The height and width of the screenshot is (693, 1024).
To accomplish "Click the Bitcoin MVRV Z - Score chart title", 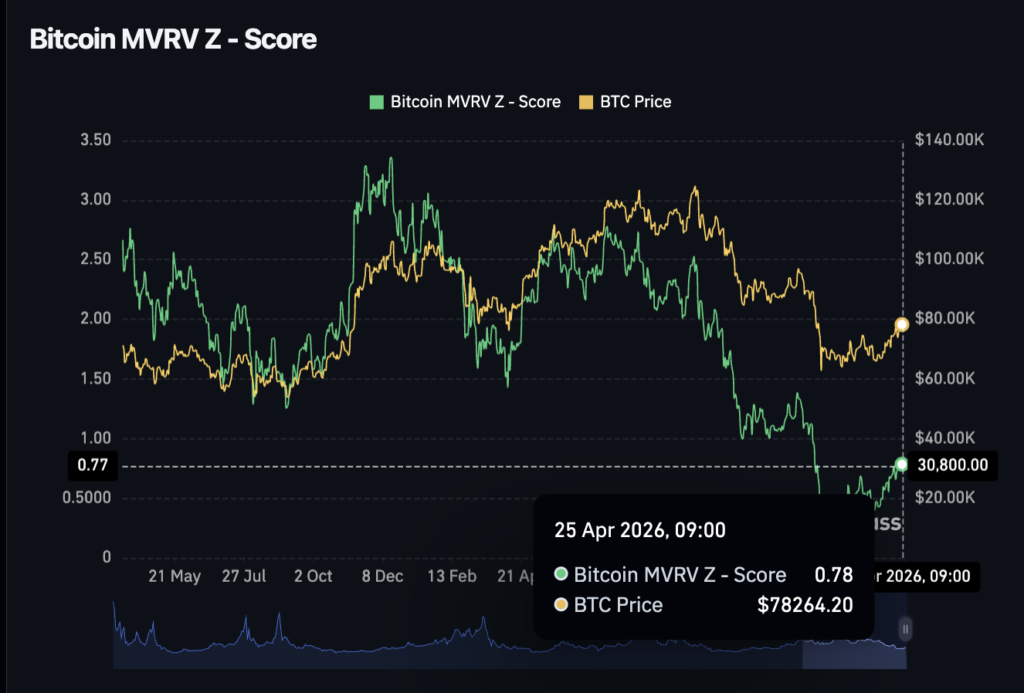I will pos(173,40).
